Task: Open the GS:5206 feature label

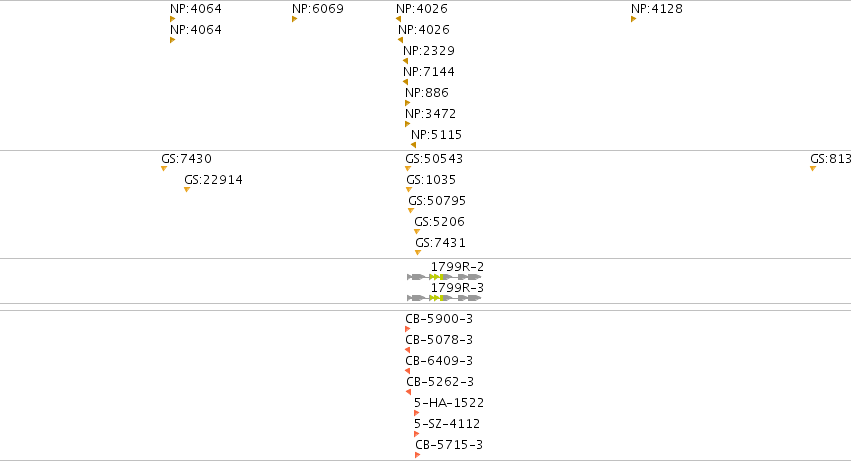Action: coord(440,222)
